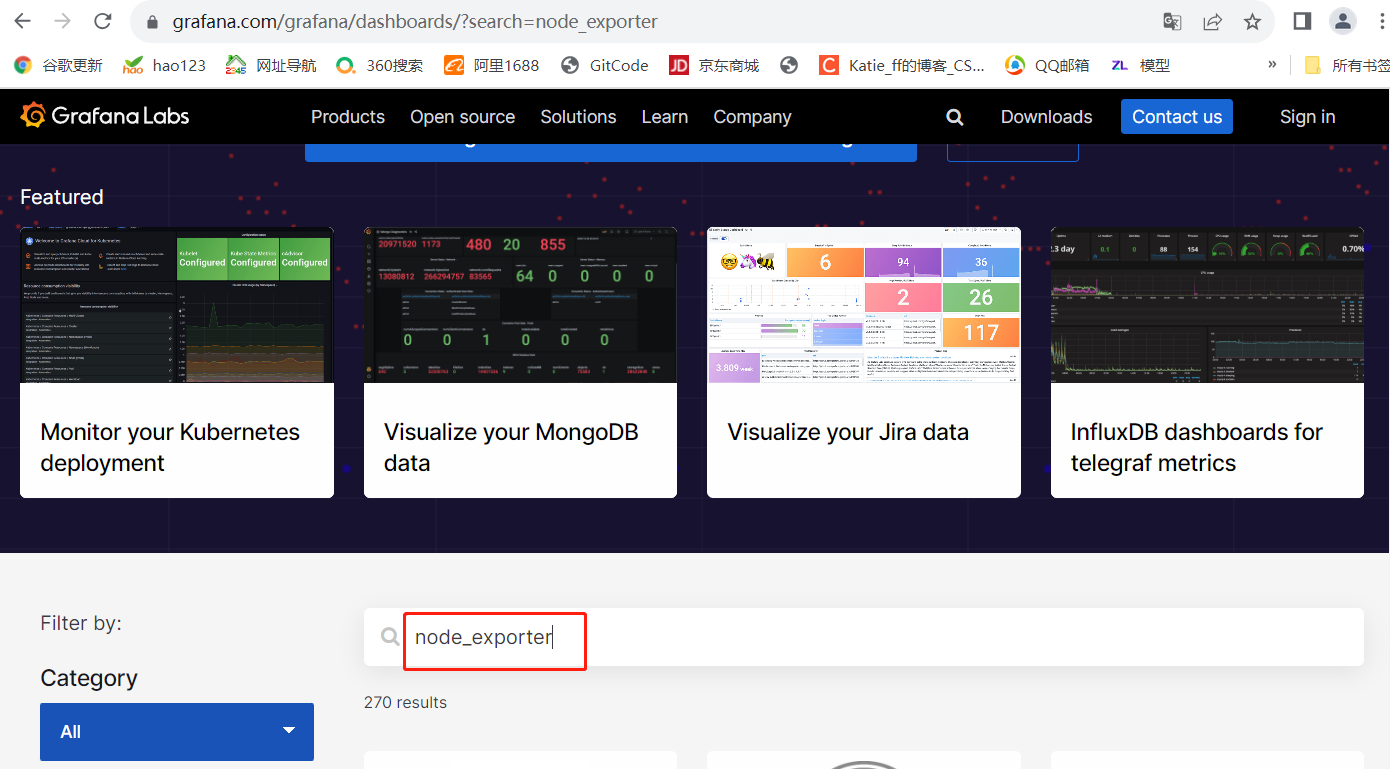This screenshot has width=1390, height=769.
Task: Open the GitCode bookmark
Action: [605, 65]
